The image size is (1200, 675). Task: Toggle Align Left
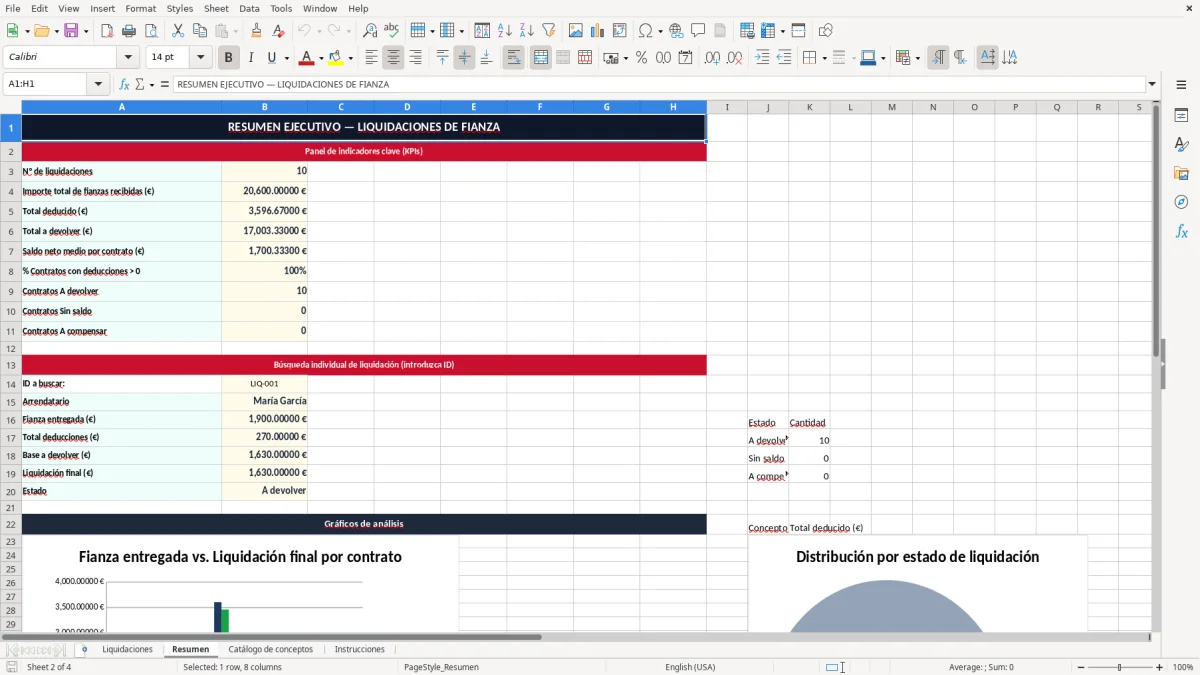point(371,58)
